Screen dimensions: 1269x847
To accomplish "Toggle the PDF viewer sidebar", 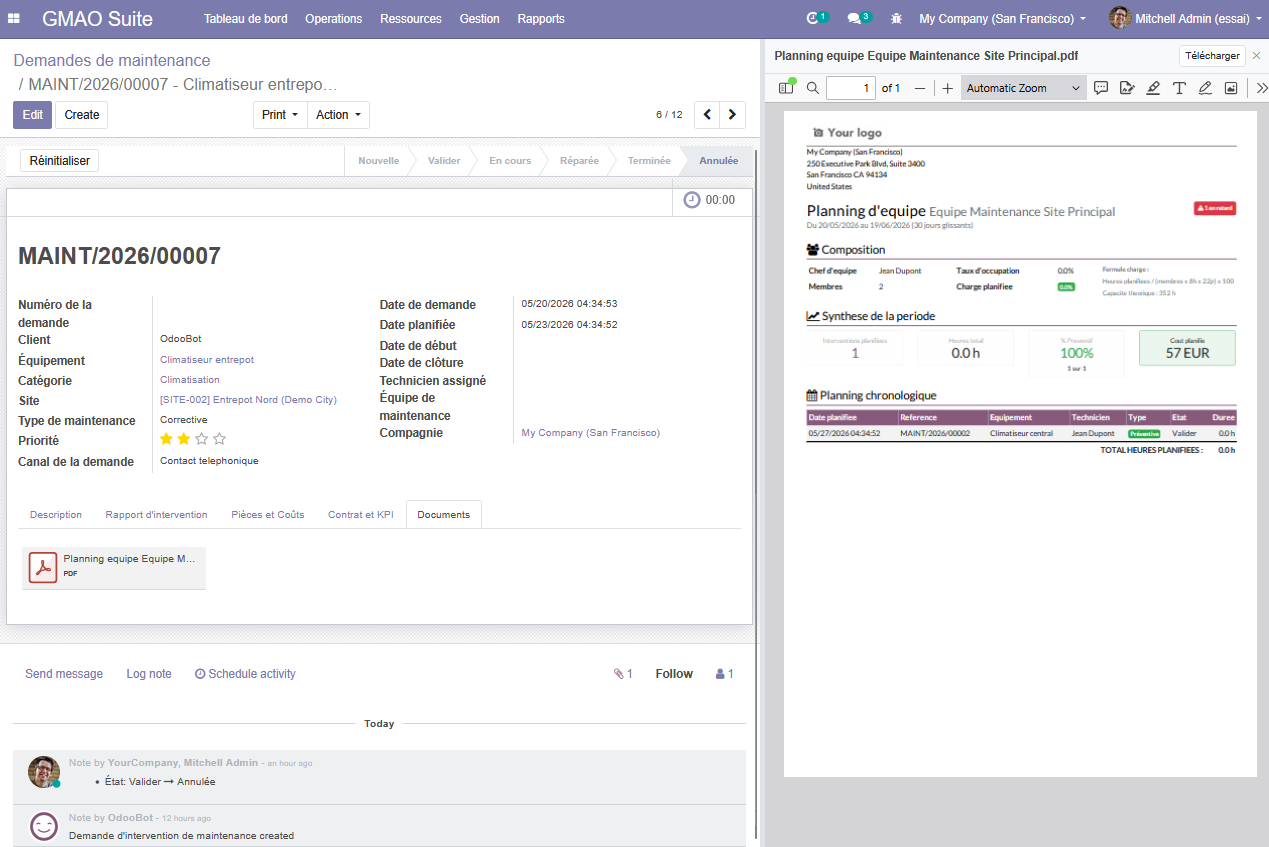I will click(x=787, y=88).
